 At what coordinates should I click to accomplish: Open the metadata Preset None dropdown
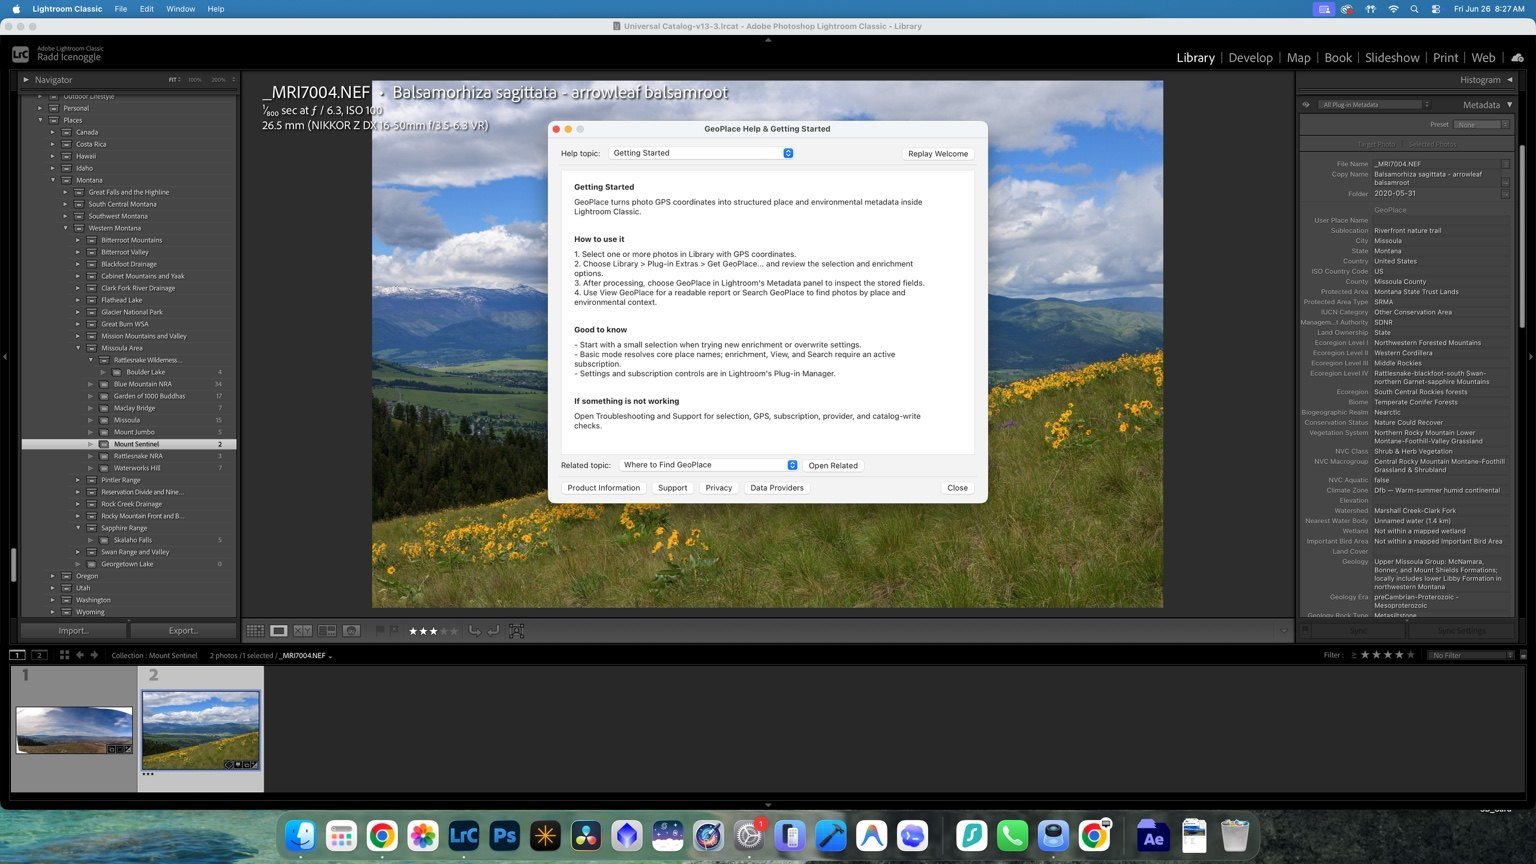(x=1481, y=124)
